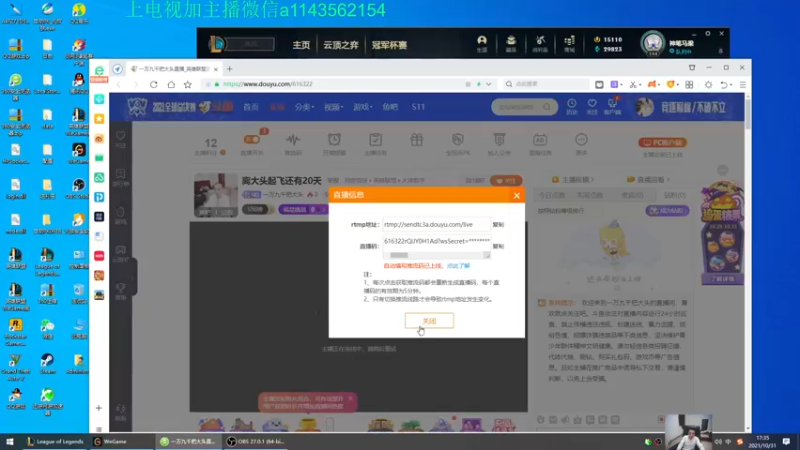Open the 主播任务 checklist icon
The width and height of the screenshot is (800, 450).
[376, 140]
